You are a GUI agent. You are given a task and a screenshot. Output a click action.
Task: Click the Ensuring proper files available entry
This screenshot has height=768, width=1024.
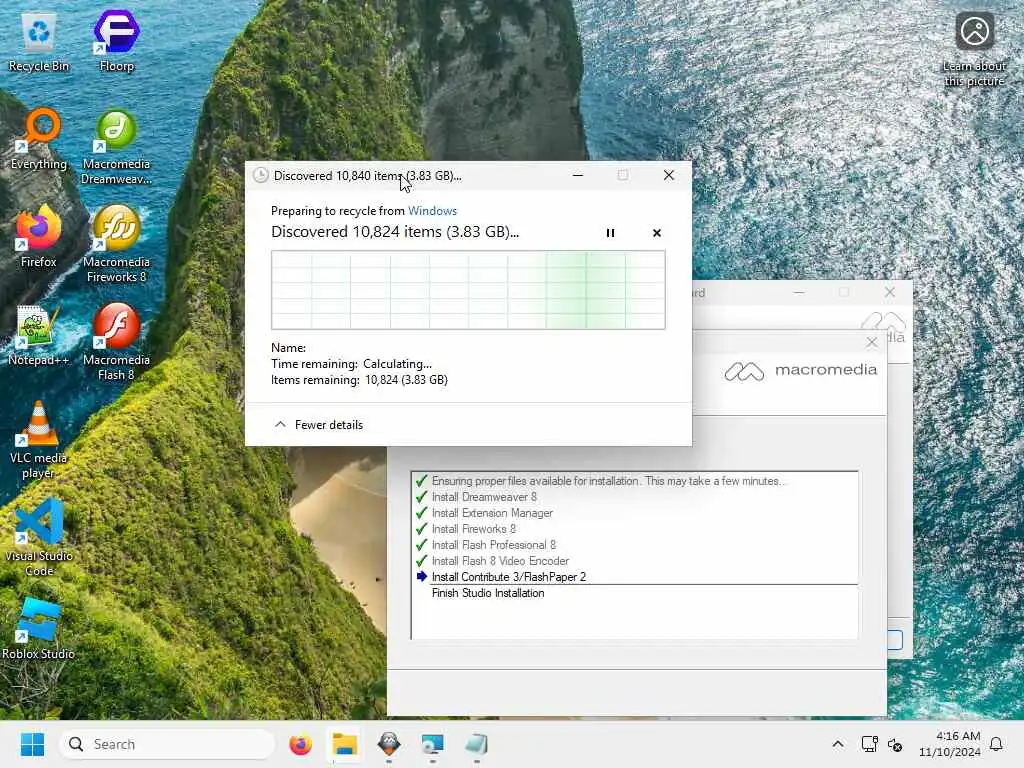pos(609,481)
